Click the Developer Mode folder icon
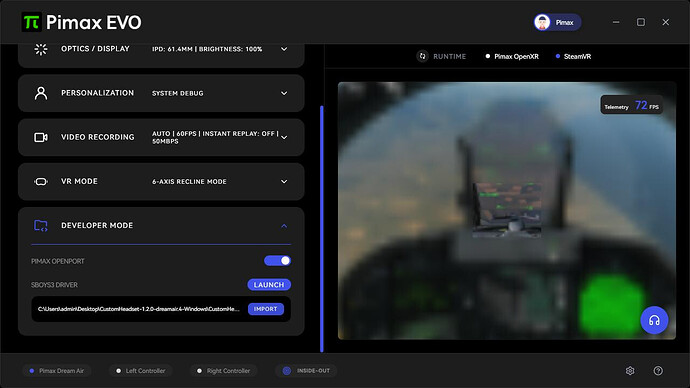Screen dimensions: 690x388 41,226
